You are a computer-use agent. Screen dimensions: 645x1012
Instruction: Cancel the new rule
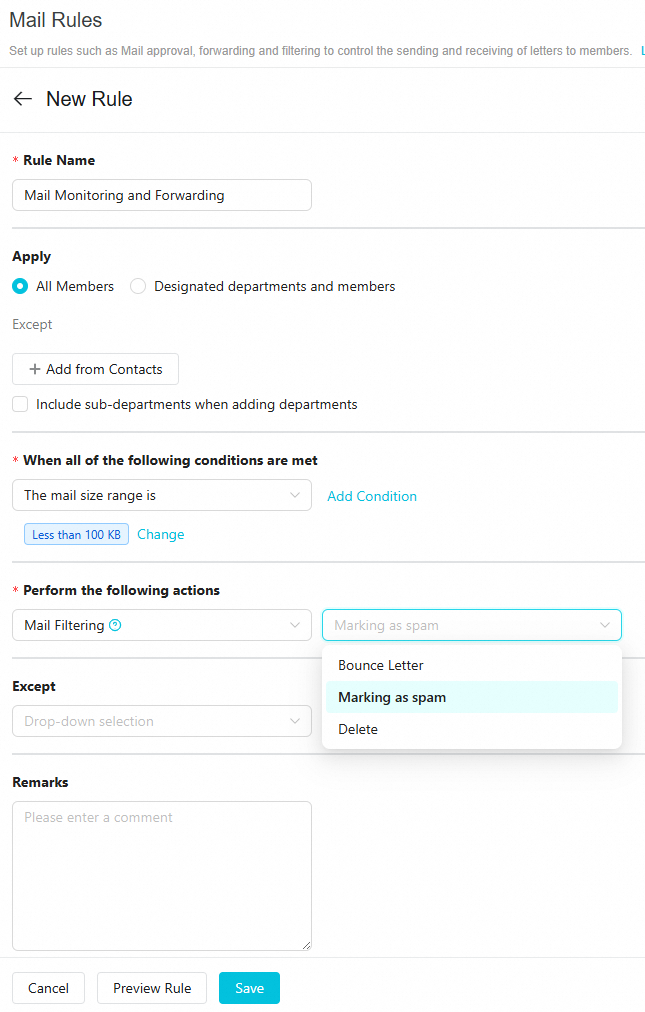click(48, 988)
